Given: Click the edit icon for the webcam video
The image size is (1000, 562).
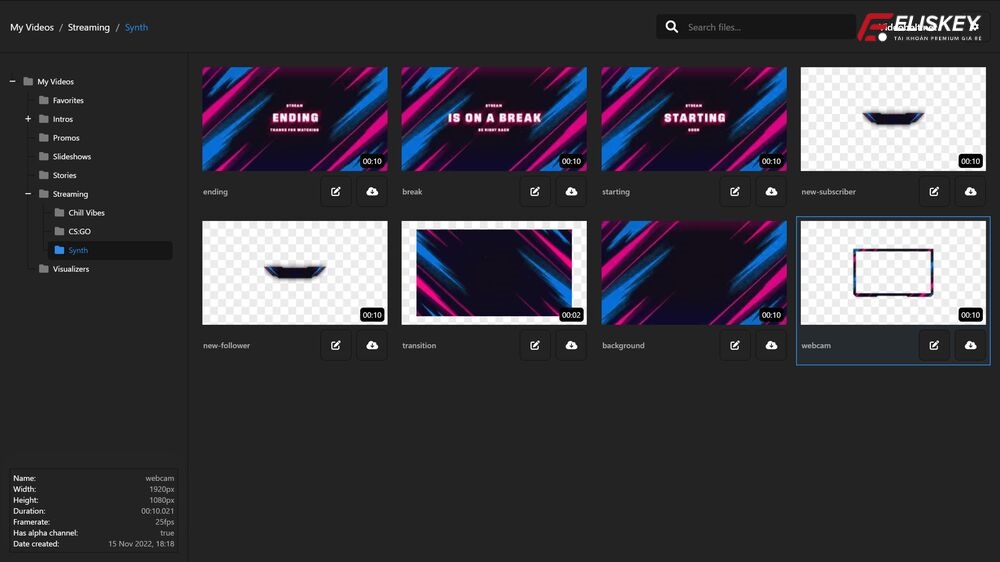Looking at the screenshot, I should pos(934,345).
